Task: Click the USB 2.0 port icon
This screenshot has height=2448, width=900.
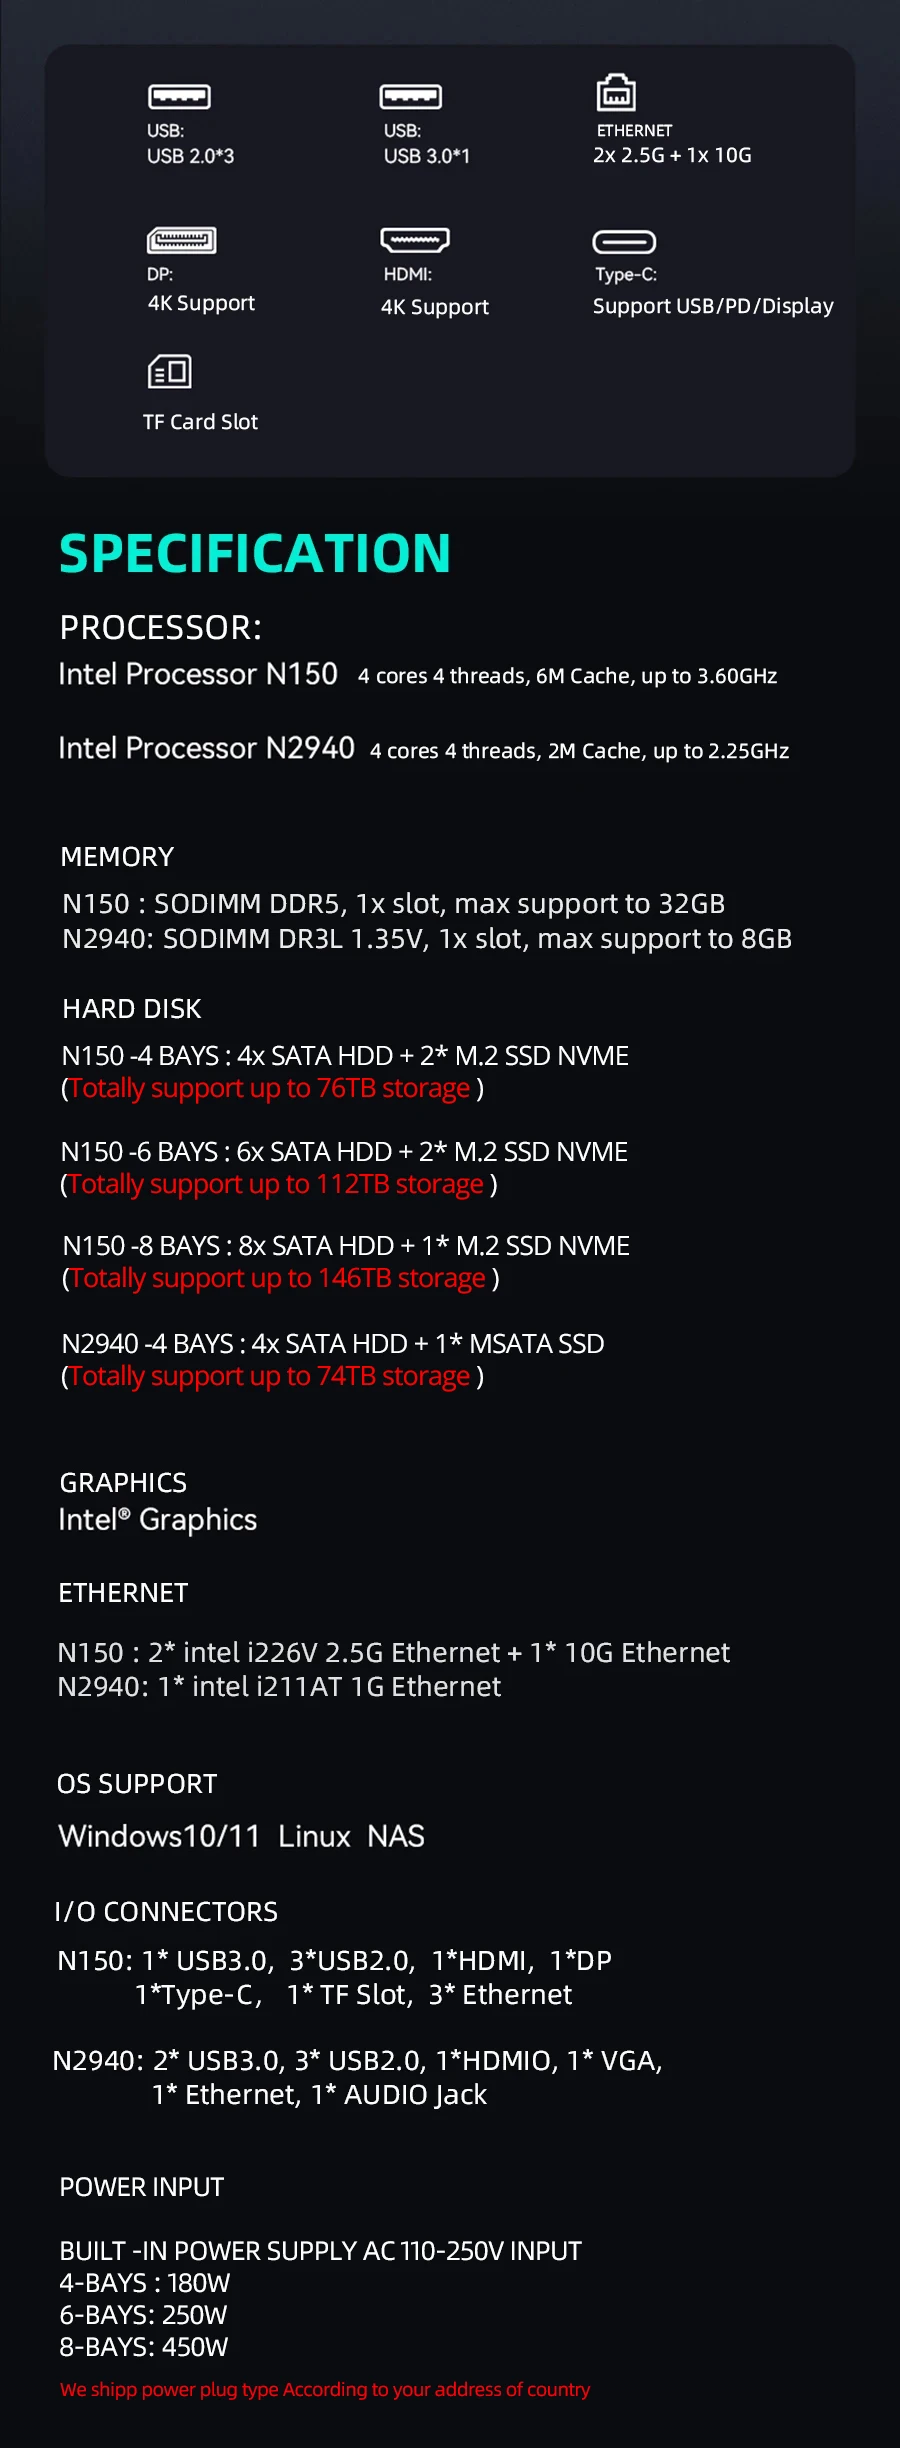Action: (x=179, y=97)
